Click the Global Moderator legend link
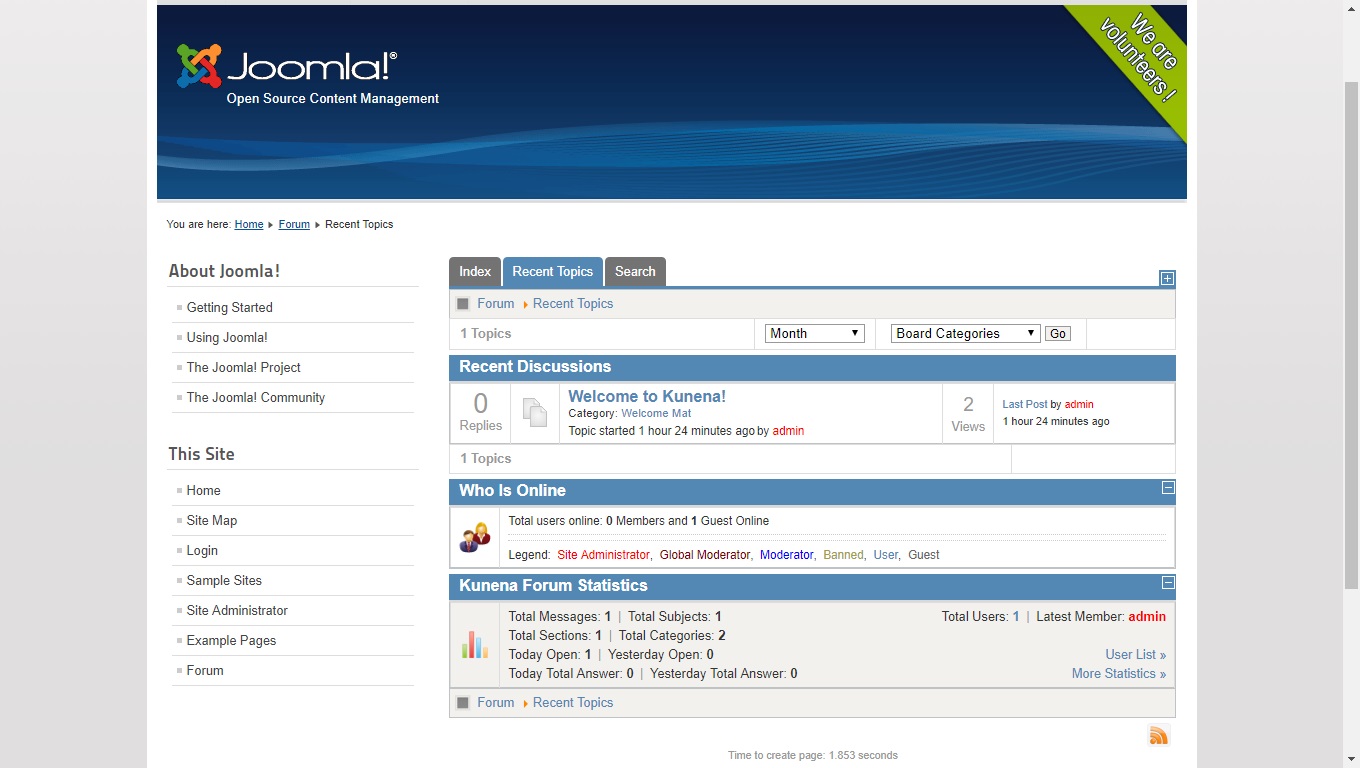The image size is (1360, 768). (x=705, y=554)
